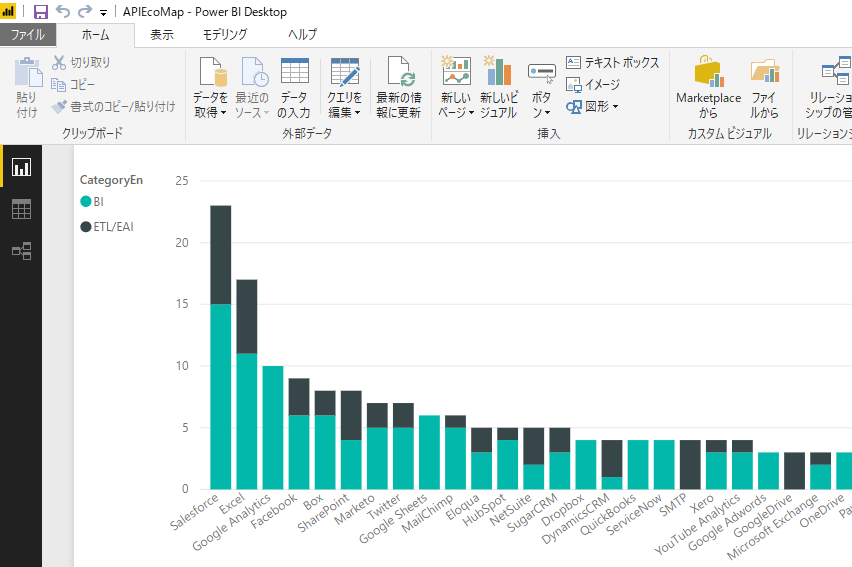Click the コピー (copy) button

73,85
